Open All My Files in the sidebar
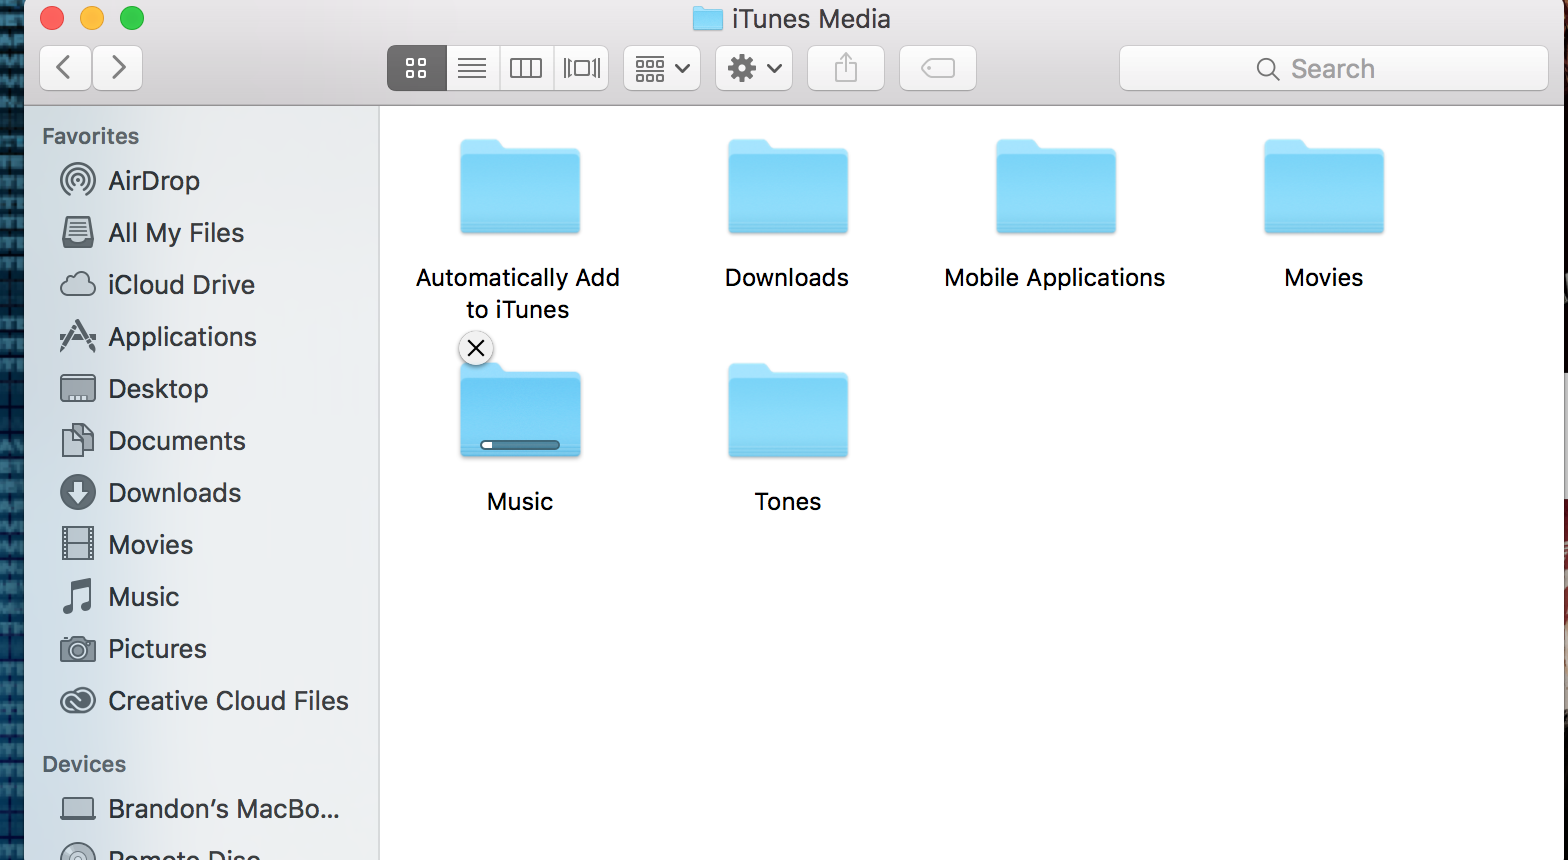Viewport: 1568px width, 860px height. click(x=200, y=233)
